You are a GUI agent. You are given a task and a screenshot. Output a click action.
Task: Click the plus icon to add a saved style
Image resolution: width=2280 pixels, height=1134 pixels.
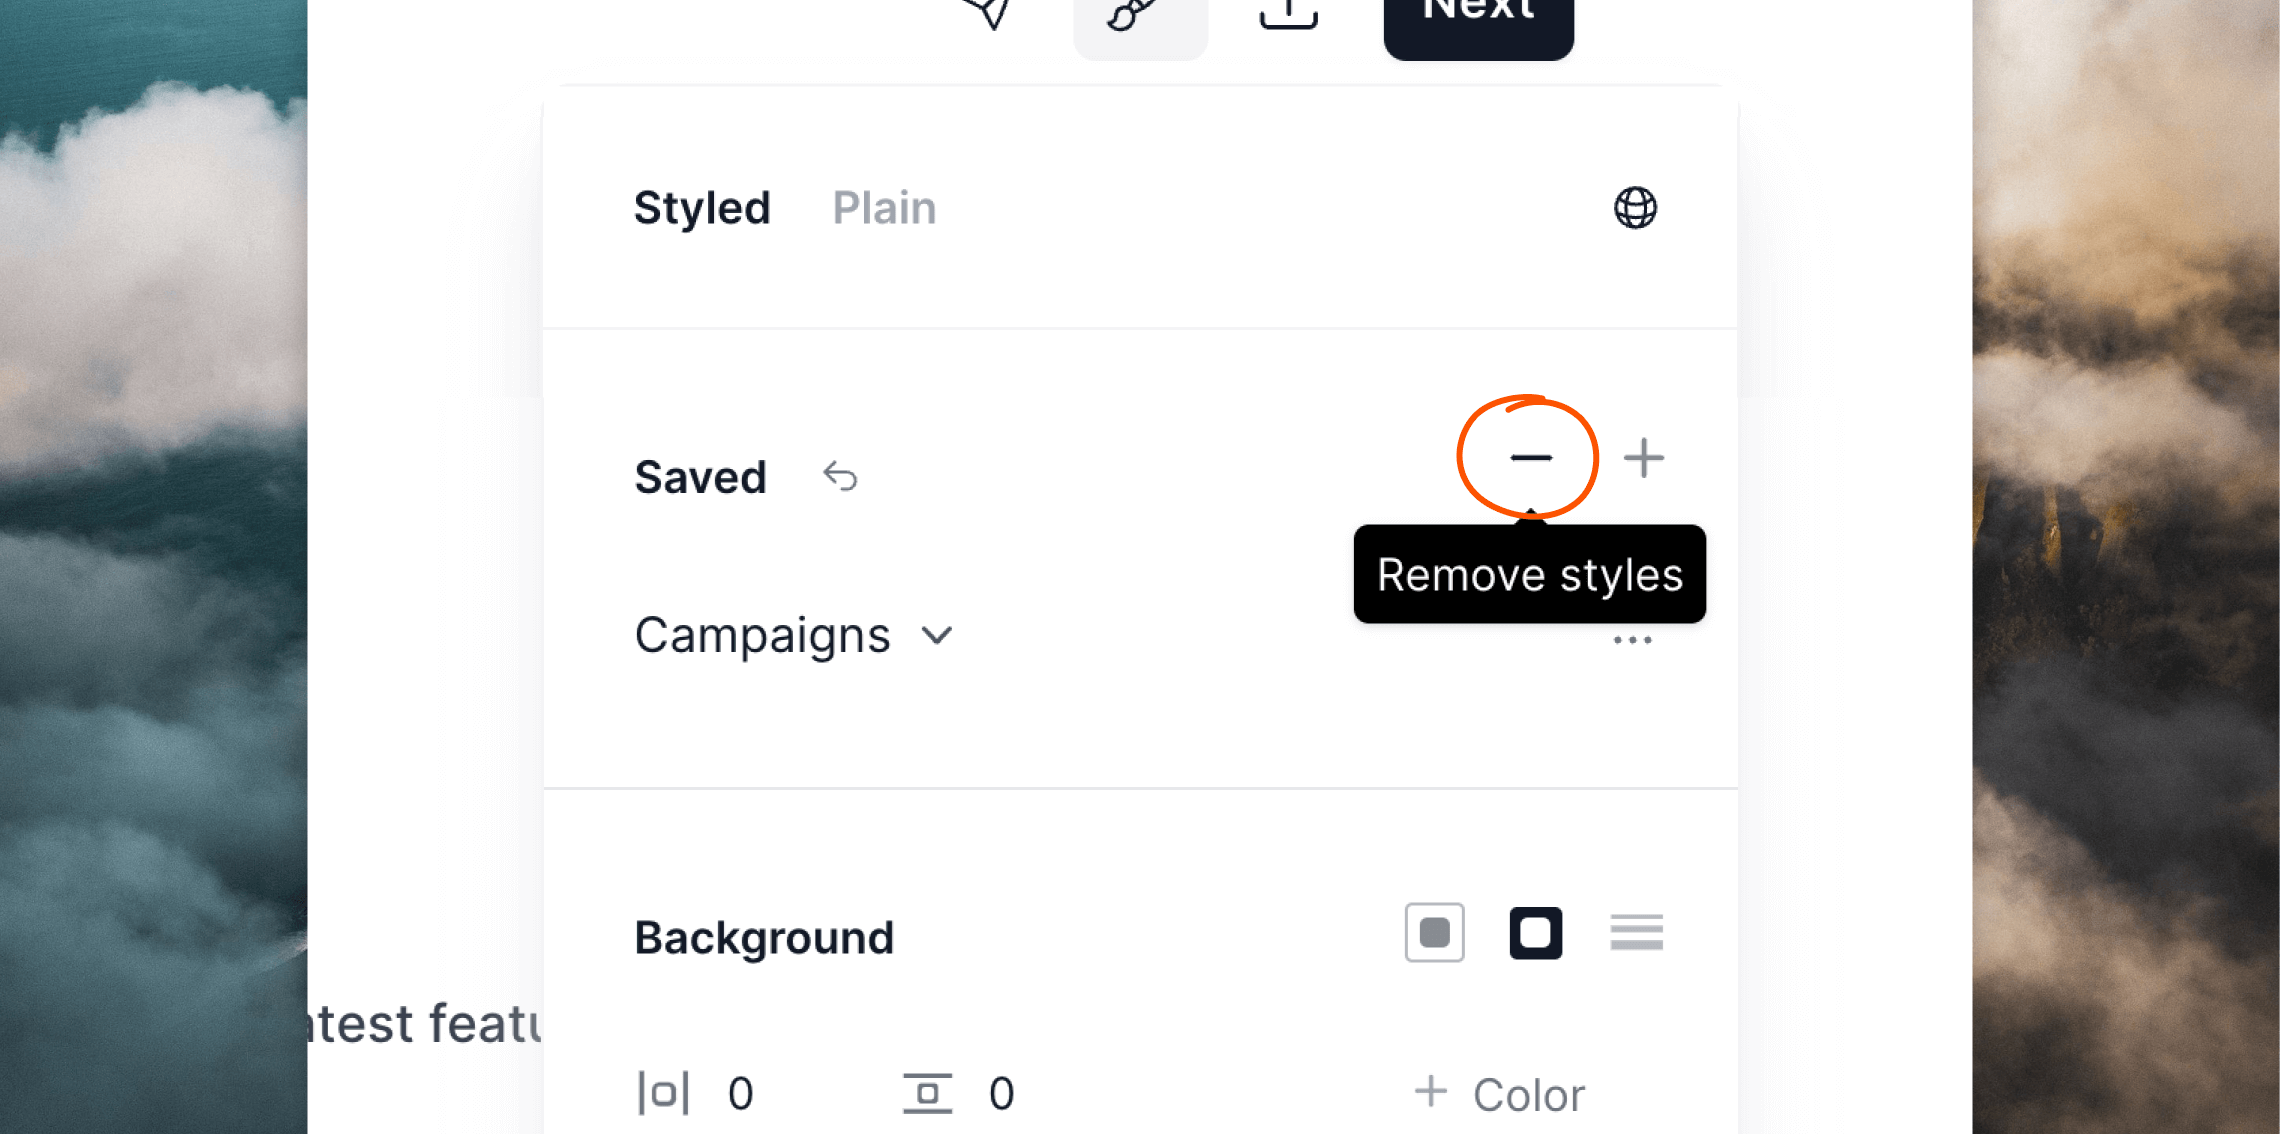[1643, 458]
